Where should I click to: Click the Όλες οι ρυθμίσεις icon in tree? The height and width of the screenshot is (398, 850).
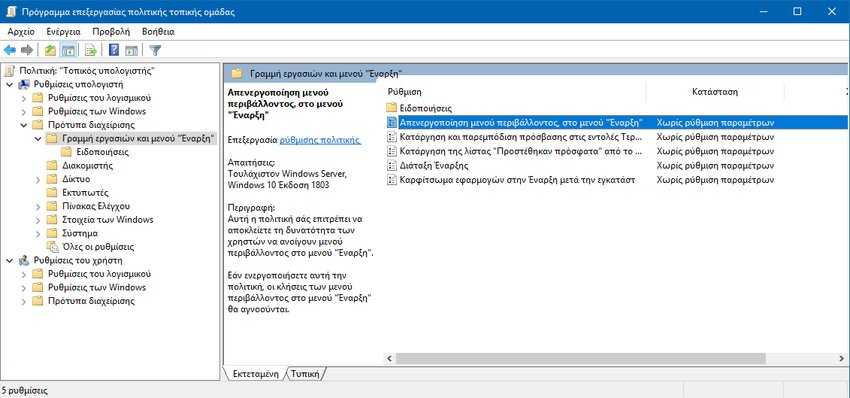pyautogui.click(x=53, y=247)
